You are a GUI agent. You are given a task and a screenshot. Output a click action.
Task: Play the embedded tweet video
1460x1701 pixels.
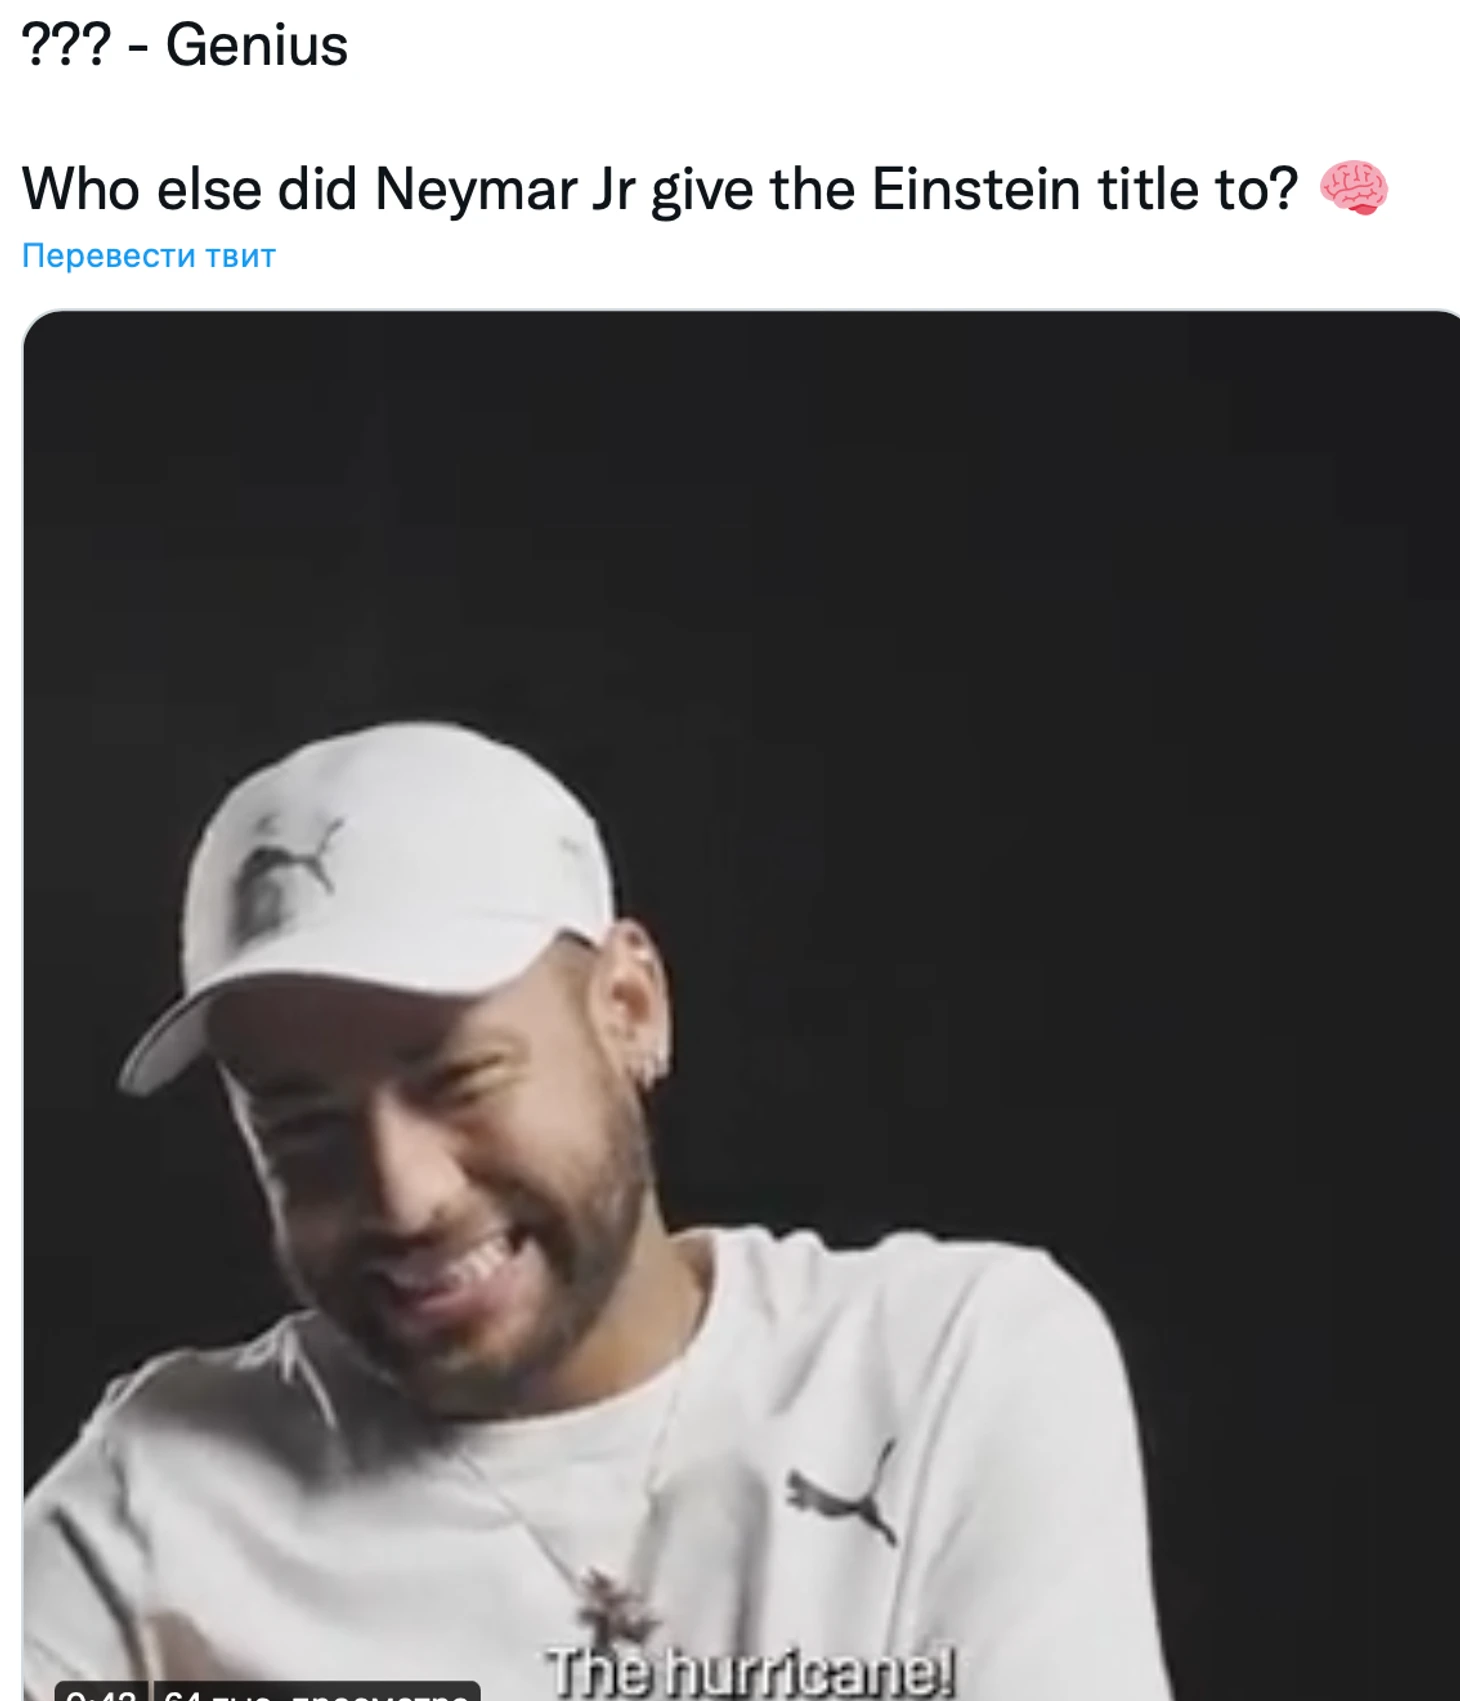(741, 1005)
